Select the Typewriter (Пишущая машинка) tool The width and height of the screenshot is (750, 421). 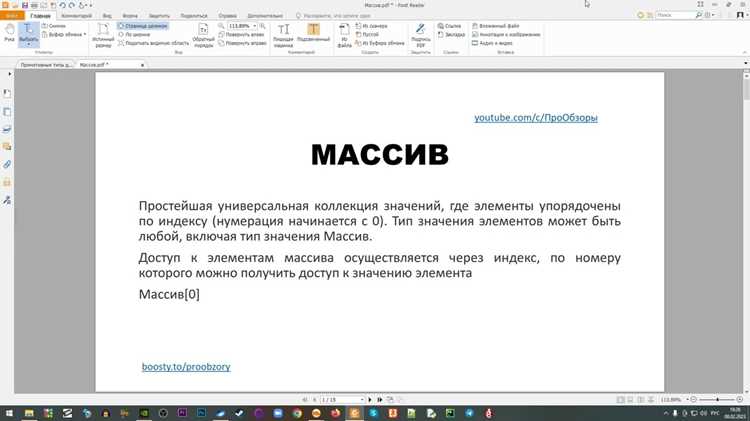tap(283, 35)
